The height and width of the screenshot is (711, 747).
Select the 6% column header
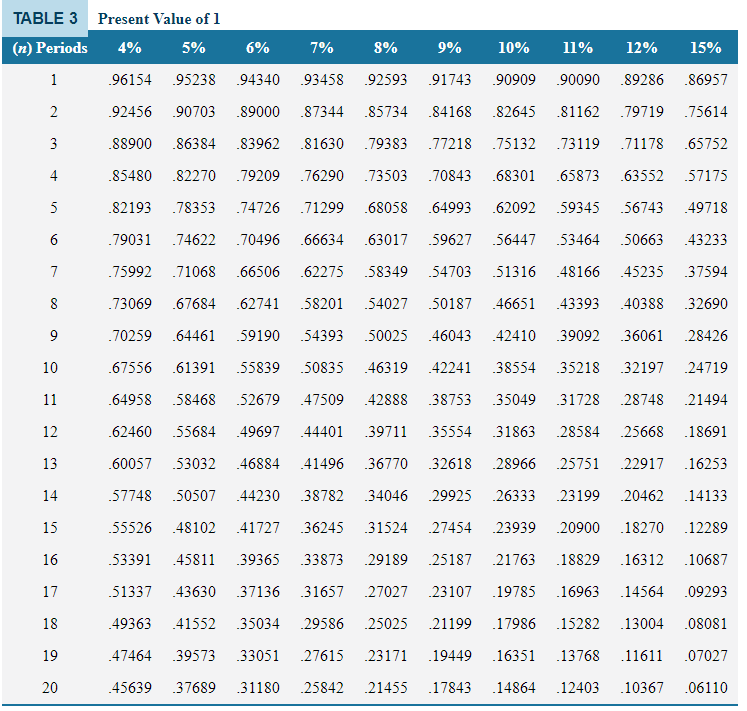(258, 48)
